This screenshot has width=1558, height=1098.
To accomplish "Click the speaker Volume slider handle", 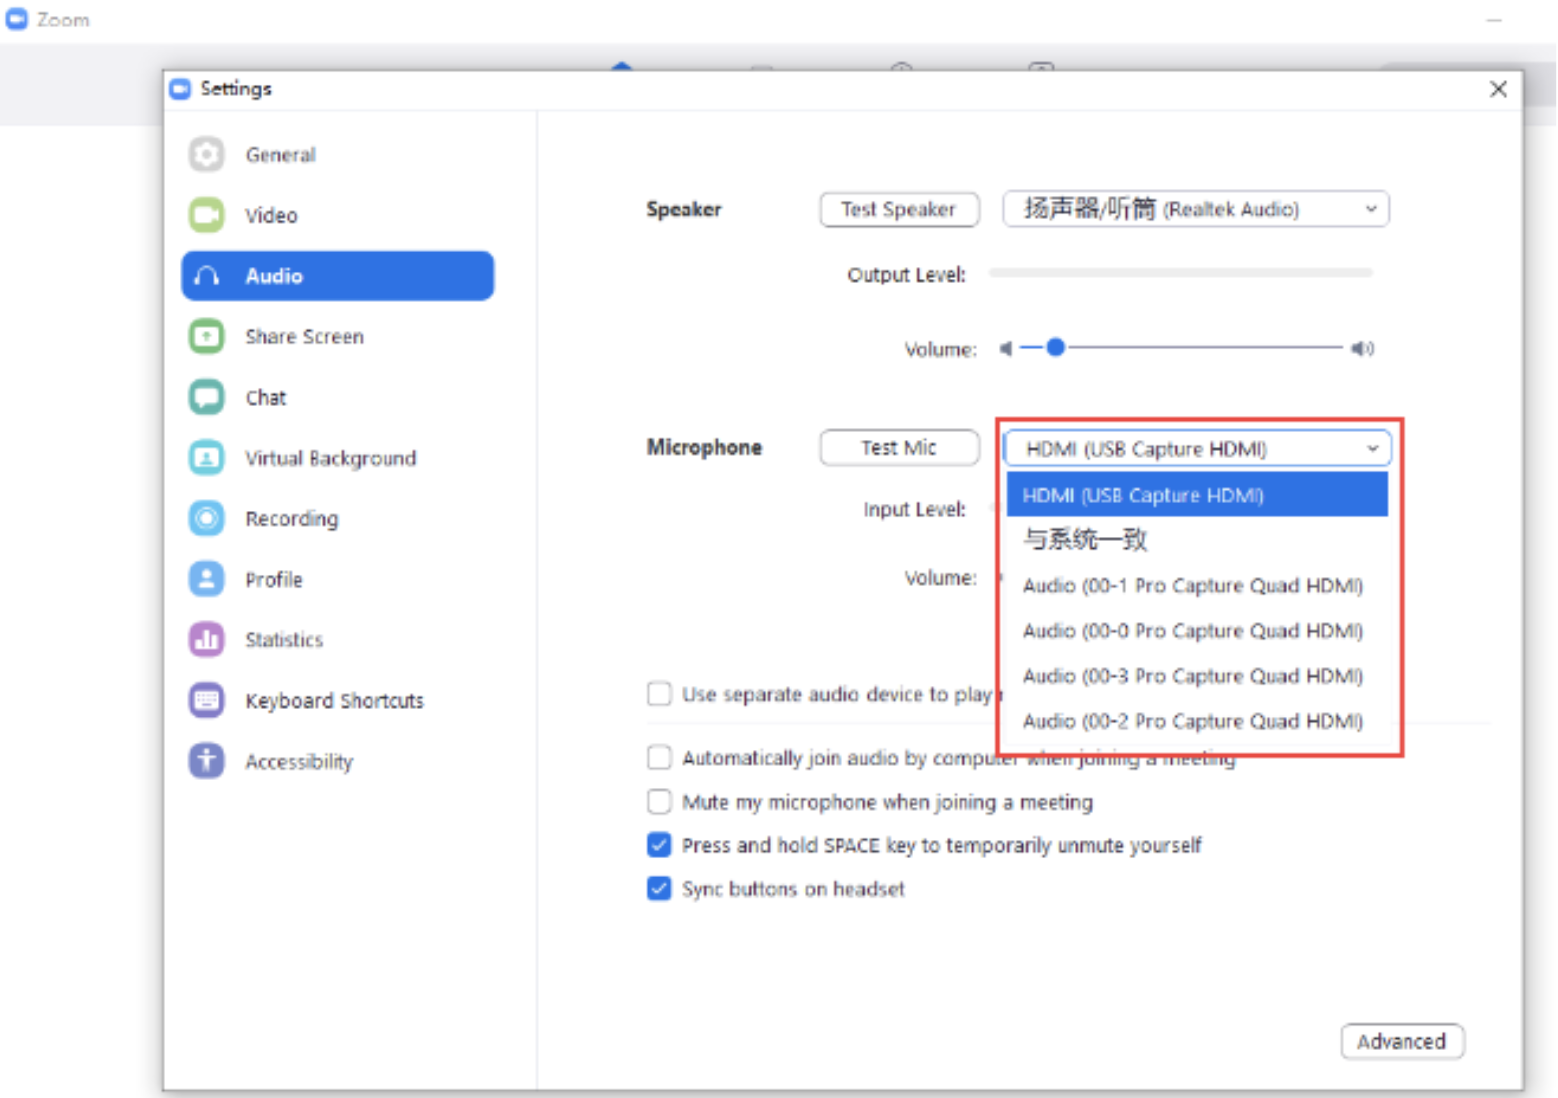I will pyautogui.click(x=1055, y=348).
